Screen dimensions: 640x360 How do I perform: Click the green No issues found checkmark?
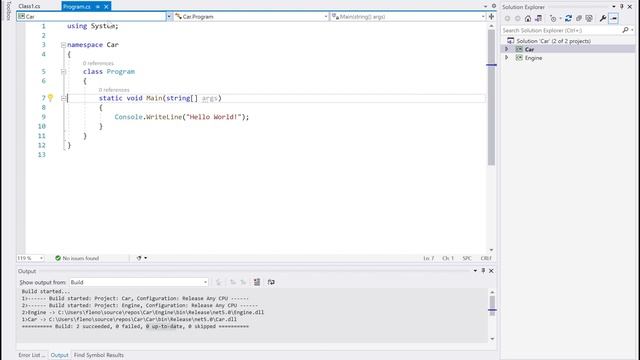click(58, 258)
